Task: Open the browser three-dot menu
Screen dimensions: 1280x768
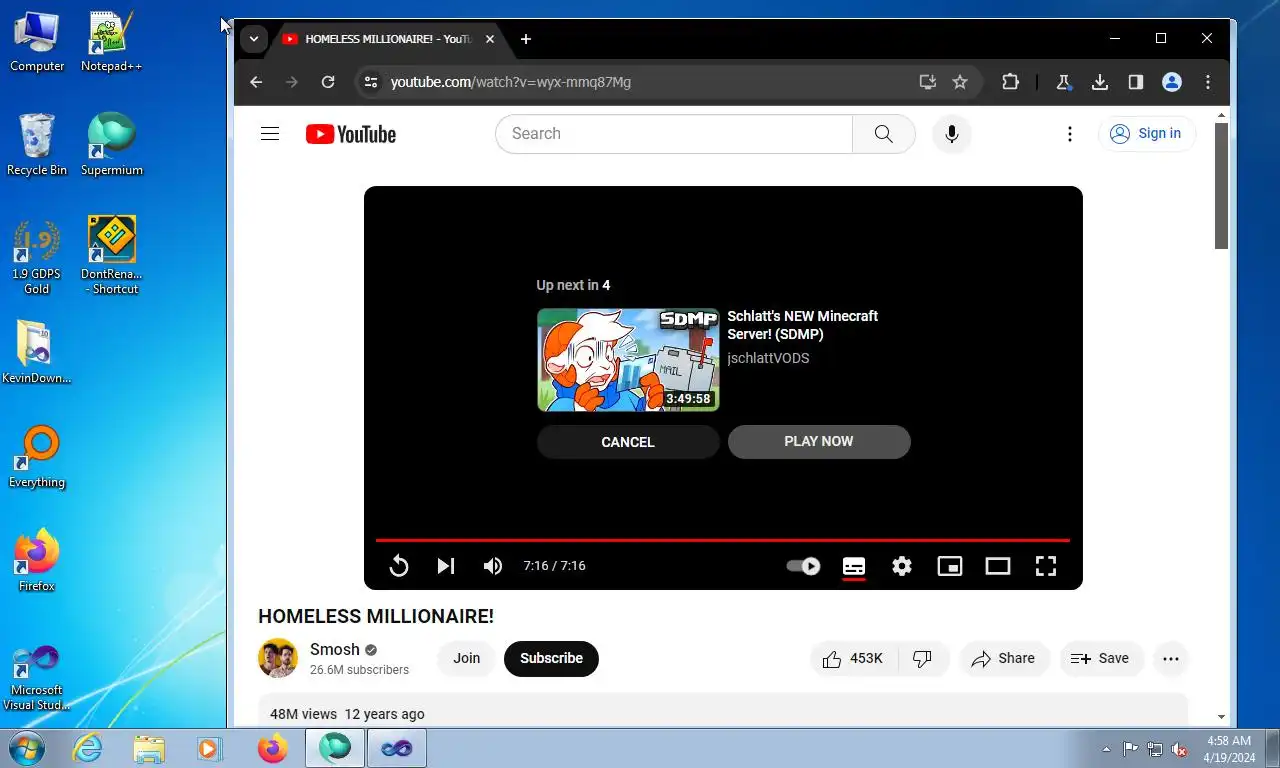Action: 1208,82
